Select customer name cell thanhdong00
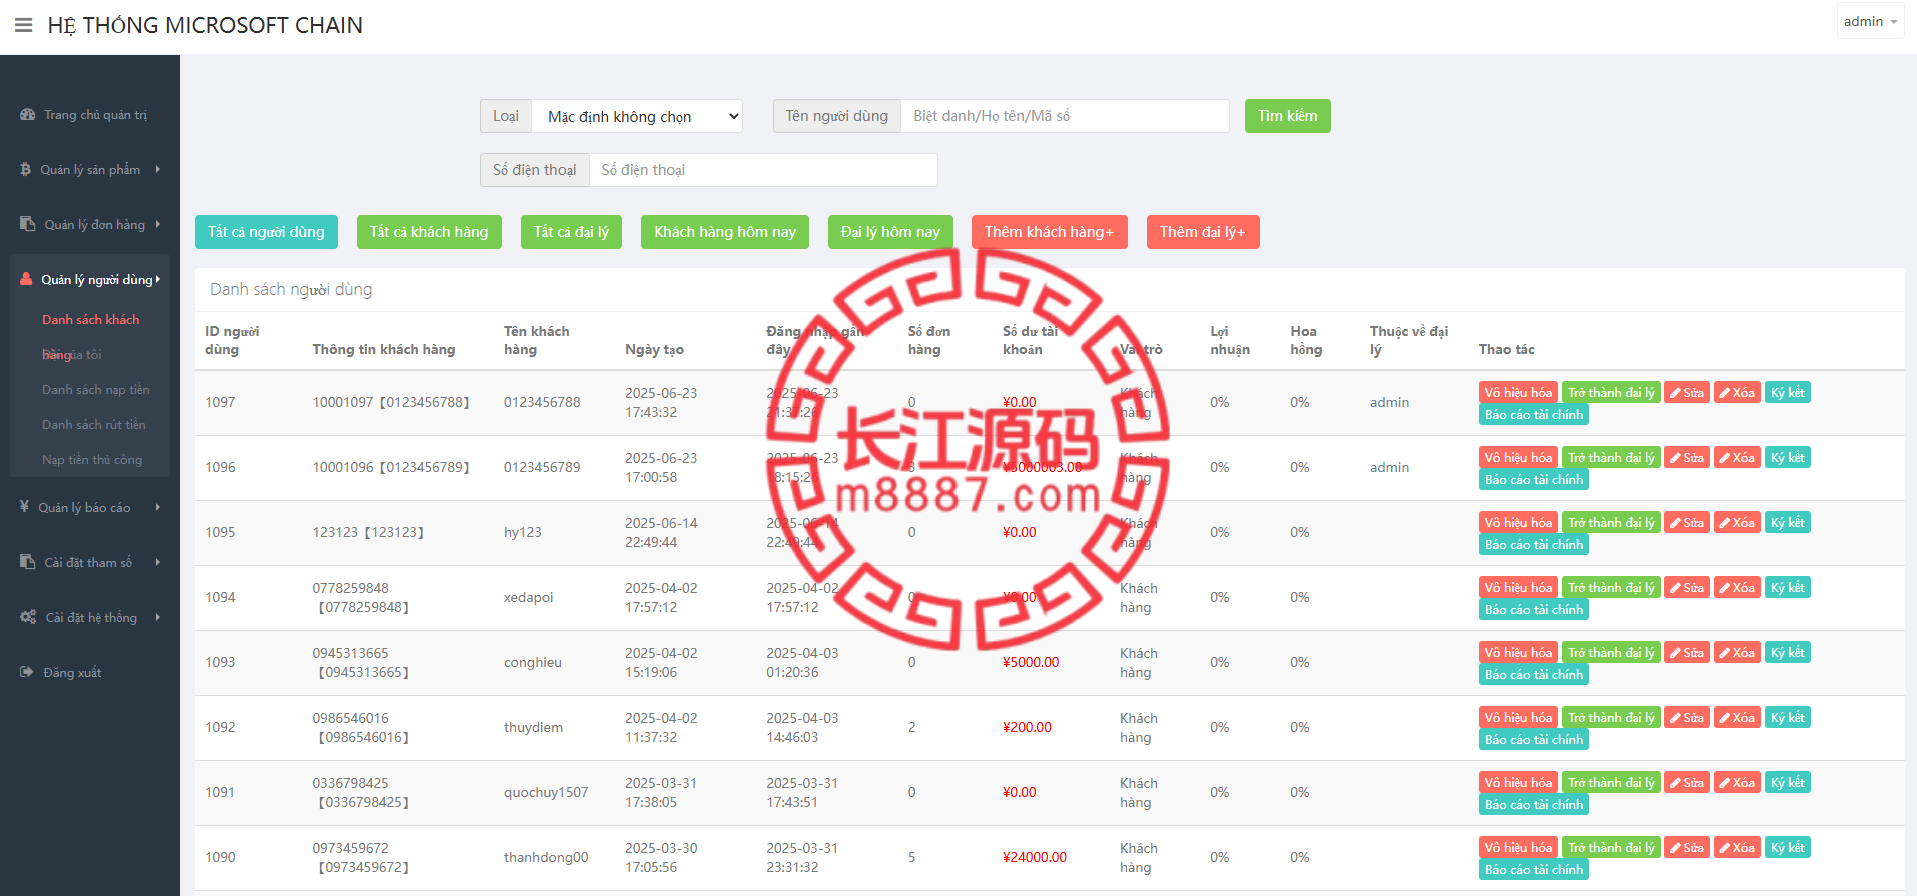This screenshot has width=1917, height=896. pyautogui.click(x=546, y=858)
